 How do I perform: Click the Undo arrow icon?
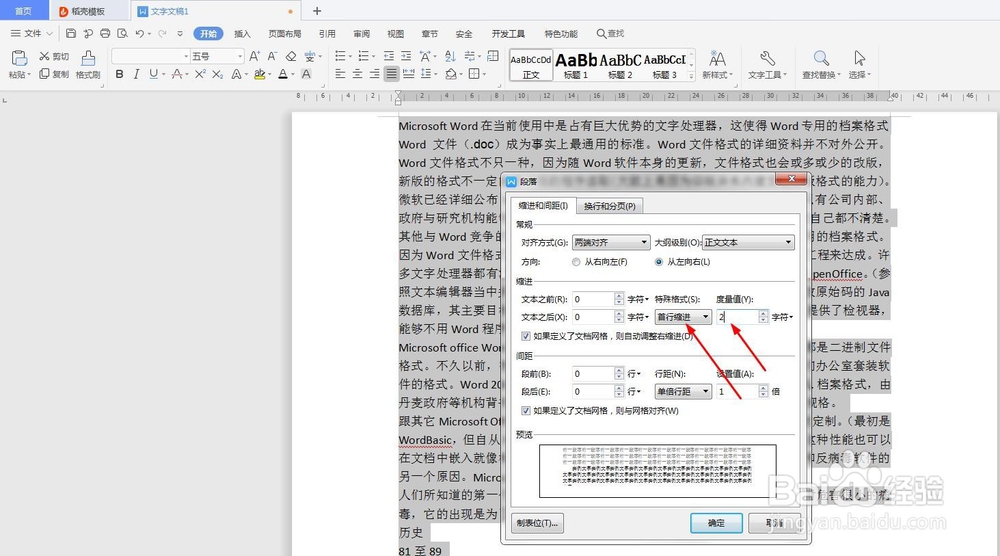click(140, 33)
